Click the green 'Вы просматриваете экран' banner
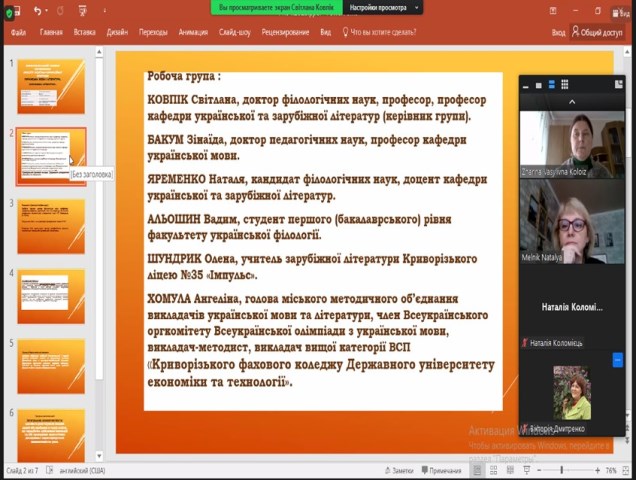 [x=277, y=7]
